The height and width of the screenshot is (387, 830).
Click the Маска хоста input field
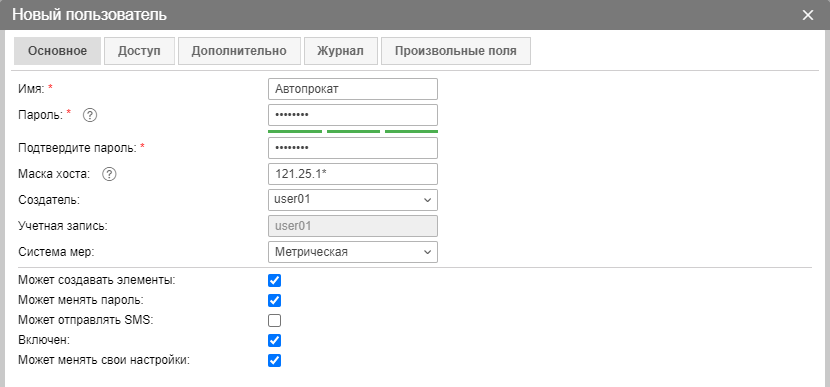click(x=353, y=174)
